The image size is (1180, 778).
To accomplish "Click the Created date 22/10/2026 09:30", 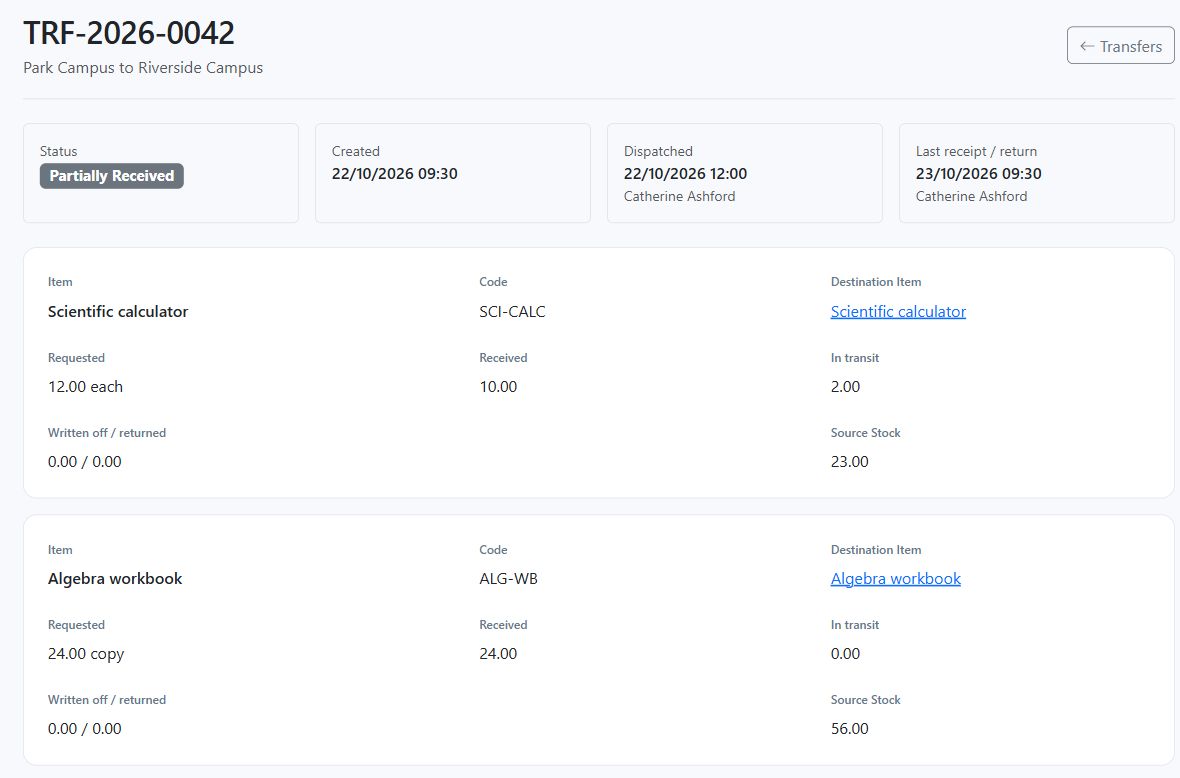I will tap(394, 174).
